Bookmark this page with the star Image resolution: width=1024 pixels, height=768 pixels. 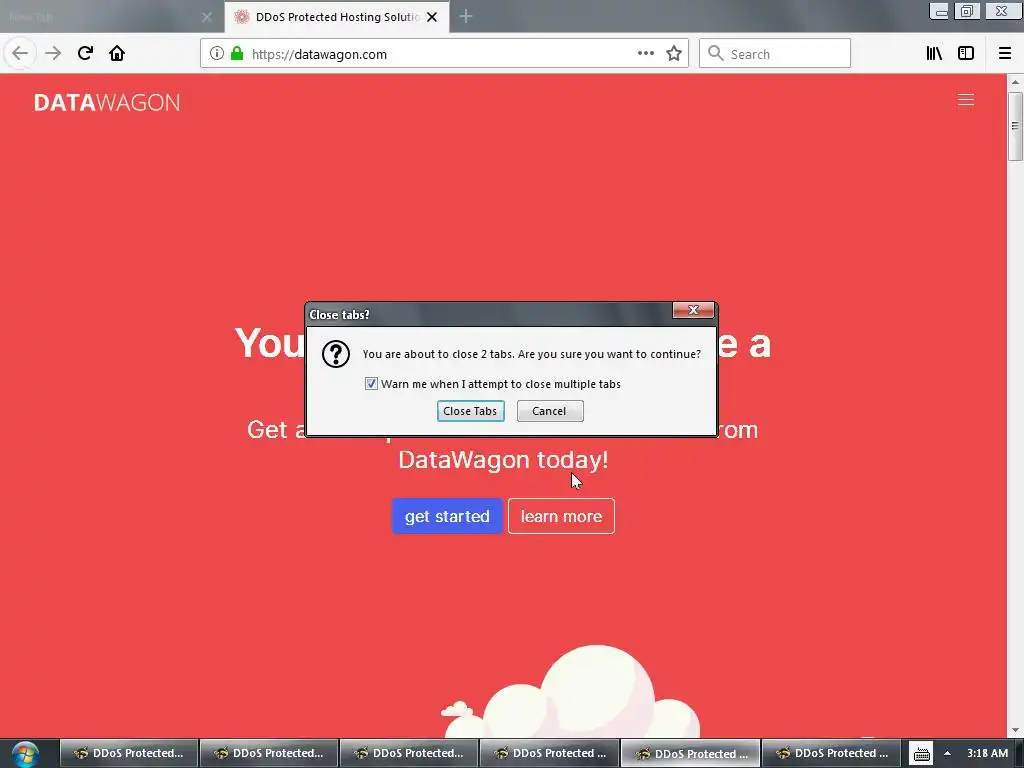pos(674,54)
